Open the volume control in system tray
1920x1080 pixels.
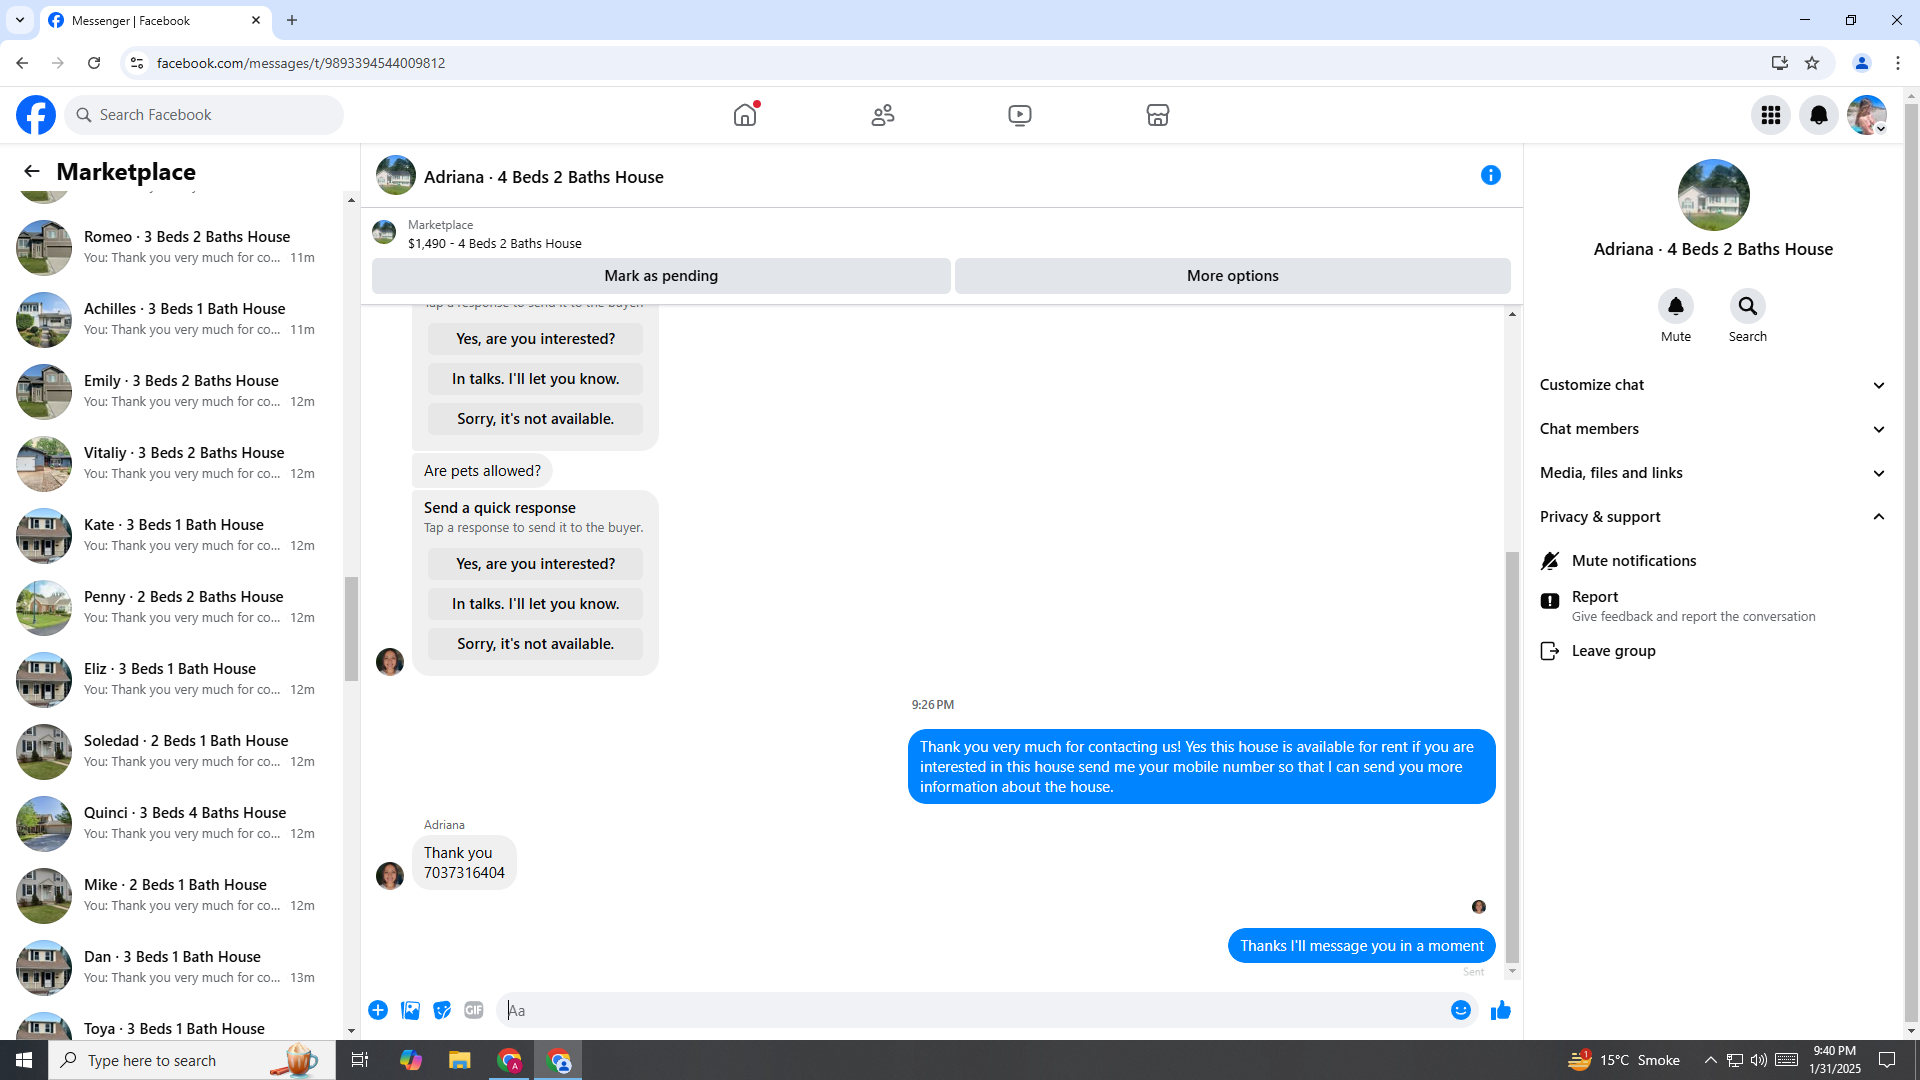(1759, 1060)
